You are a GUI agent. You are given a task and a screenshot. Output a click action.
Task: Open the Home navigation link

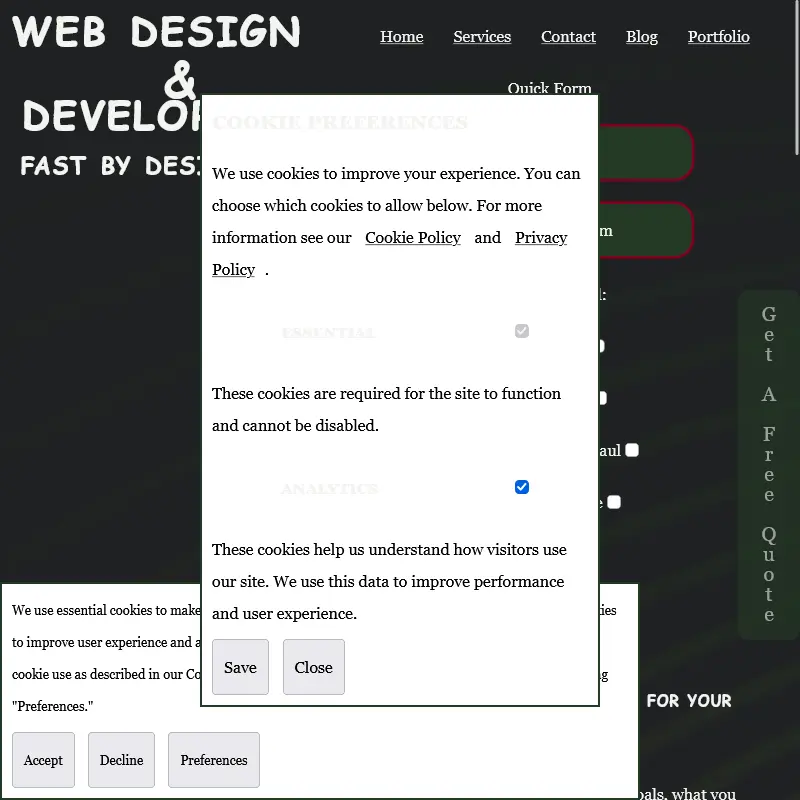402,37
